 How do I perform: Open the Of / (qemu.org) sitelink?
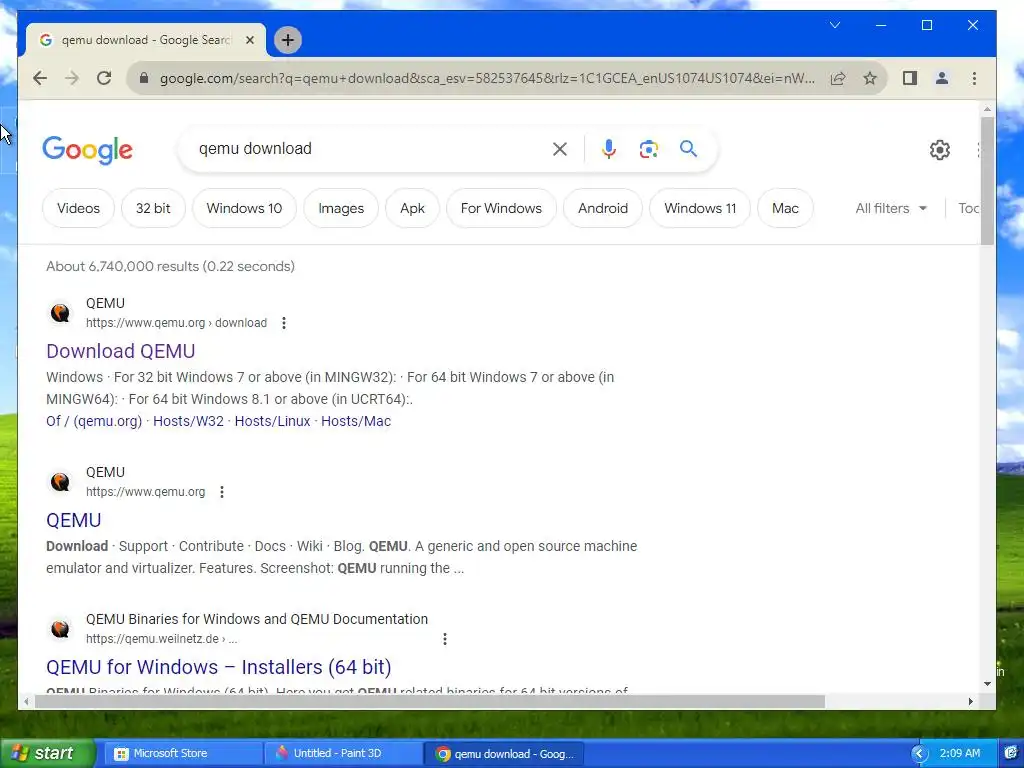click(x=94, y=421)
